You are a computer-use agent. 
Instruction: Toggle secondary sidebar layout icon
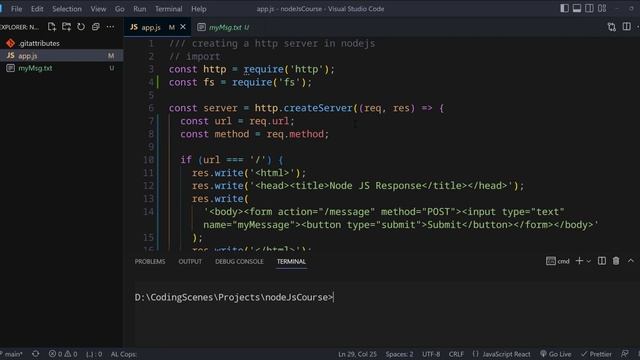pyautogui.click(x=589, y=8)
